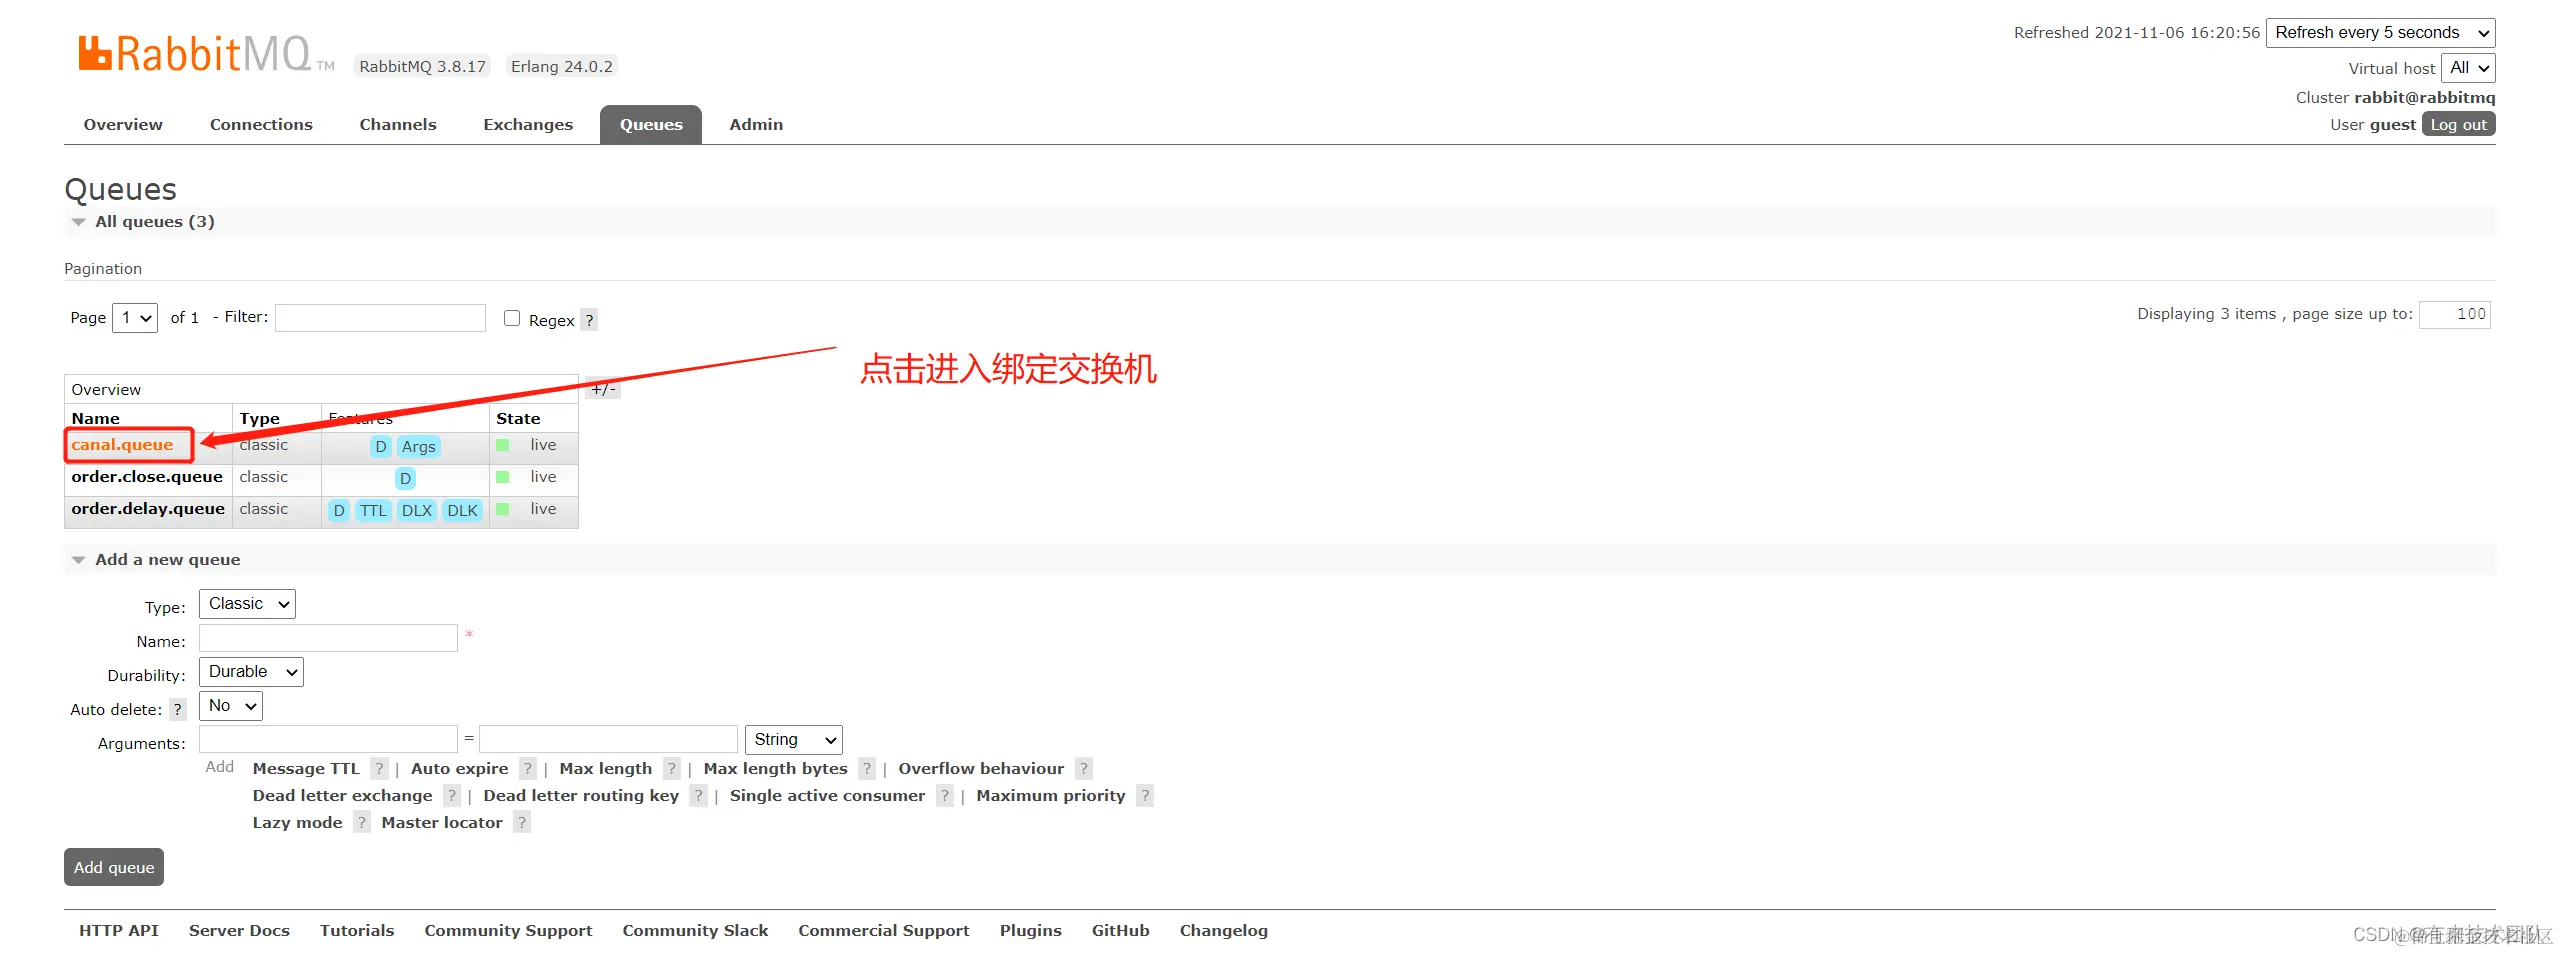The height and width of the screenshot is (953, 2560).
Task: Open the queue Type dropdown
Action: coord(247,604)
